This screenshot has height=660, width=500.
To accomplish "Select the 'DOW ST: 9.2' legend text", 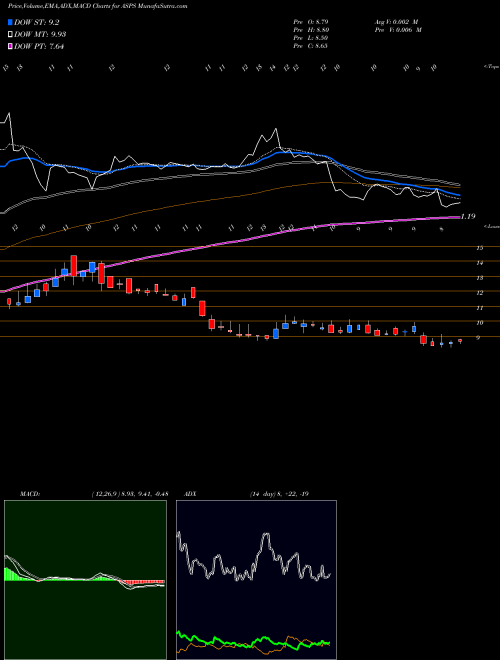I will pos(37,22).
